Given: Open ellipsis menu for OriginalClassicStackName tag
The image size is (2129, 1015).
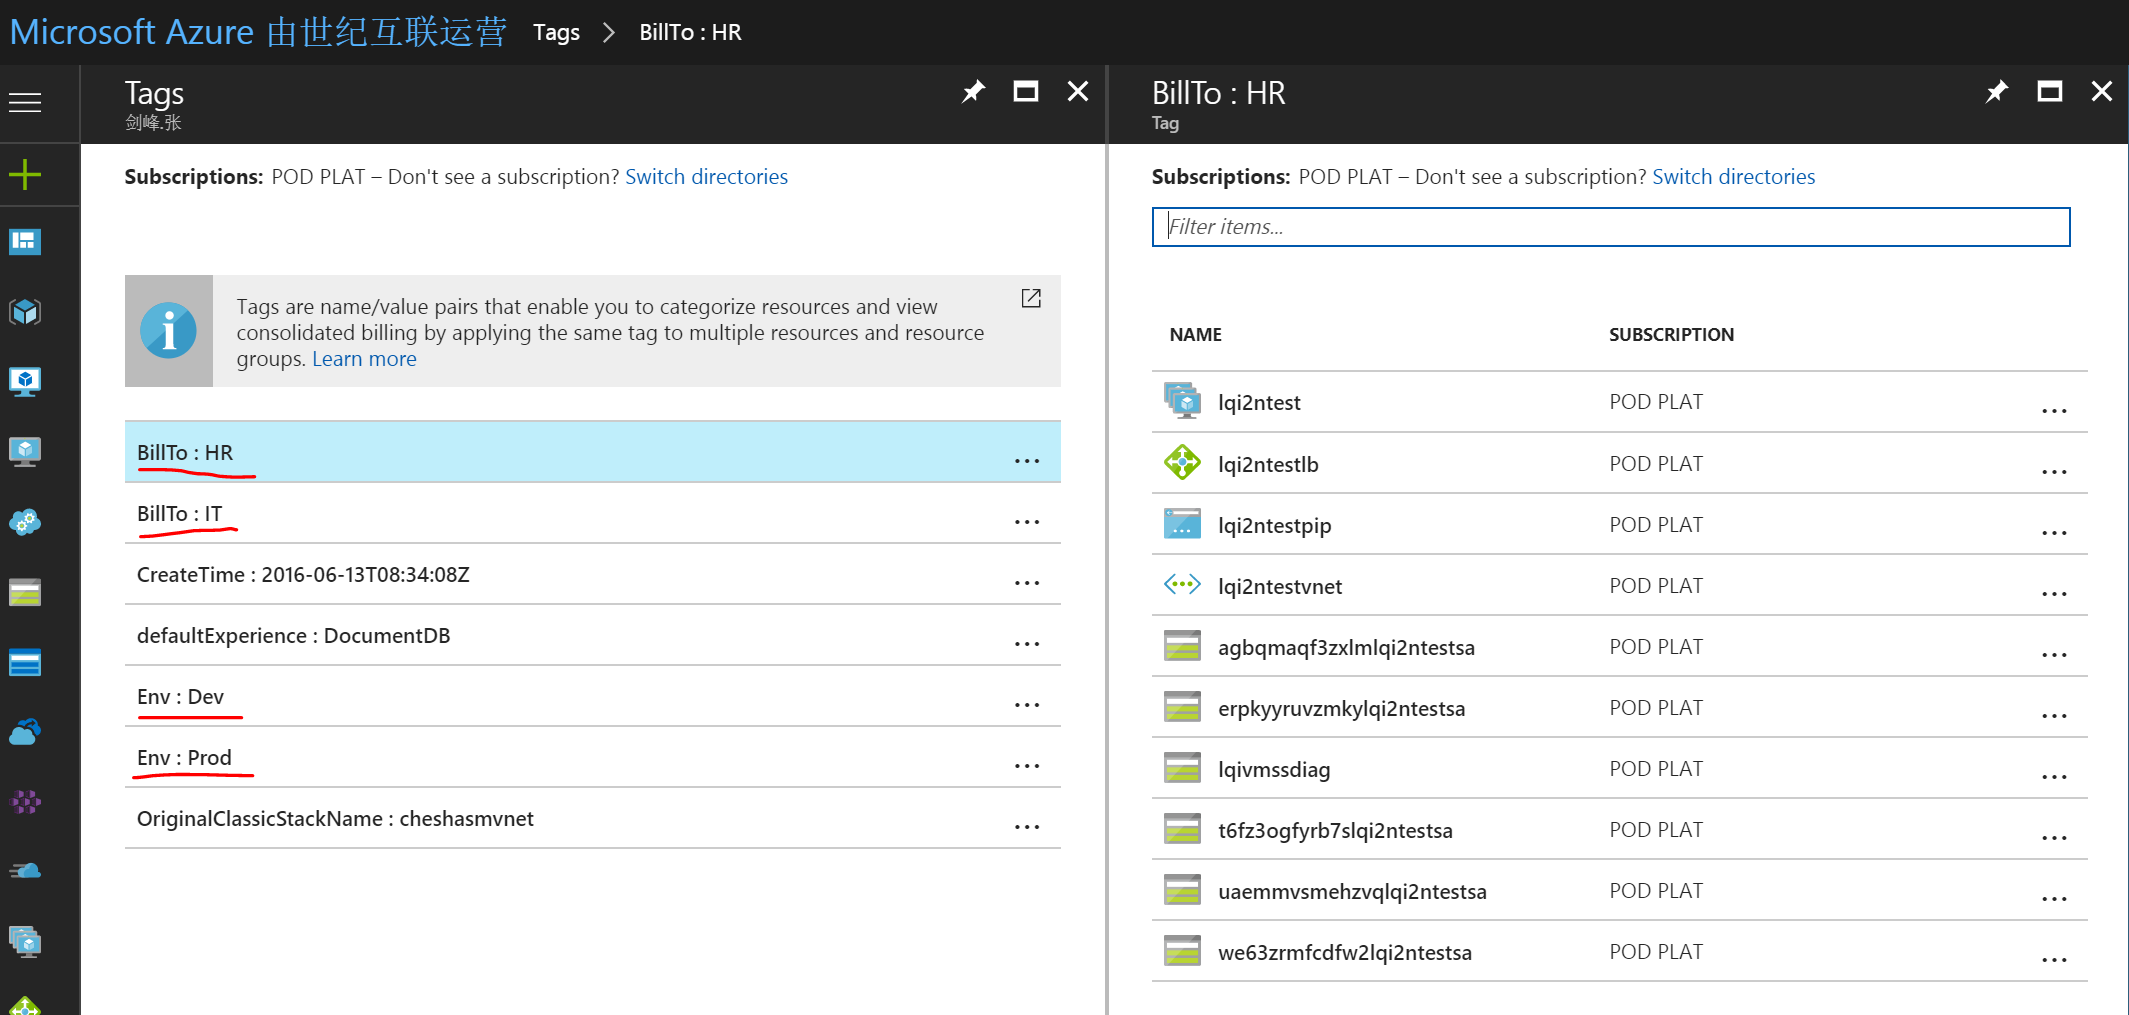Looking at the screenshot, I should (x=1027, y=827).
